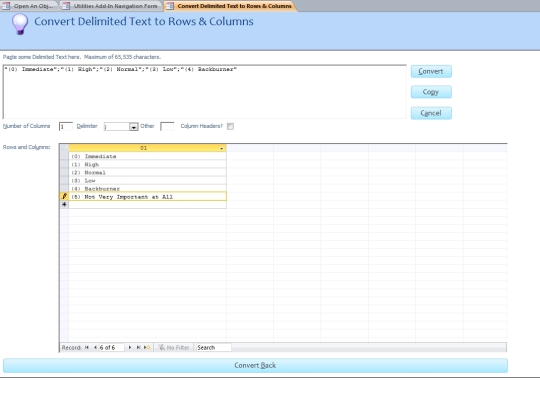Go to first record in navigator
540x413 pixels.
pos(87,348)
